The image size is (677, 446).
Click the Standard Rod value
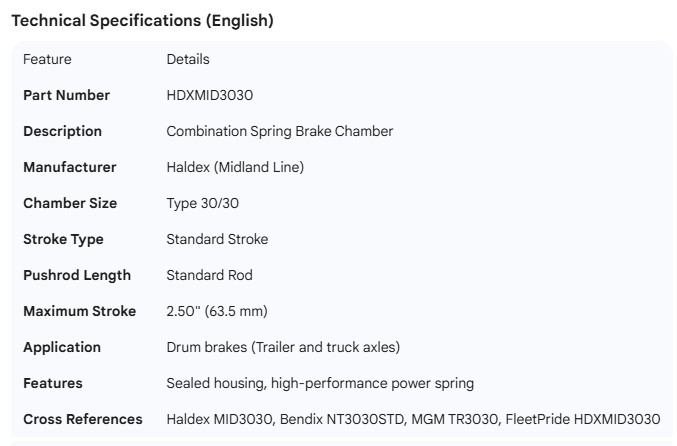pyautogui.click(x=209, y=275)
